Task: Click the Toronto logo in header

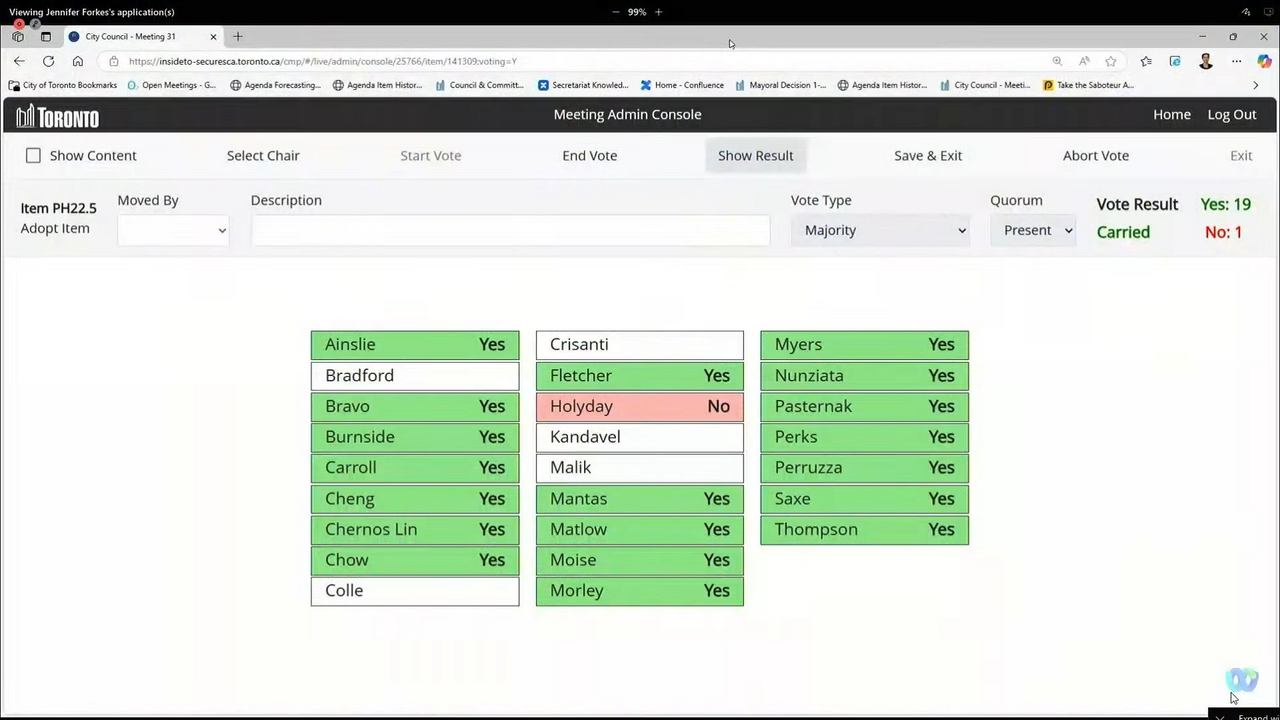Action: coord(57,116)
